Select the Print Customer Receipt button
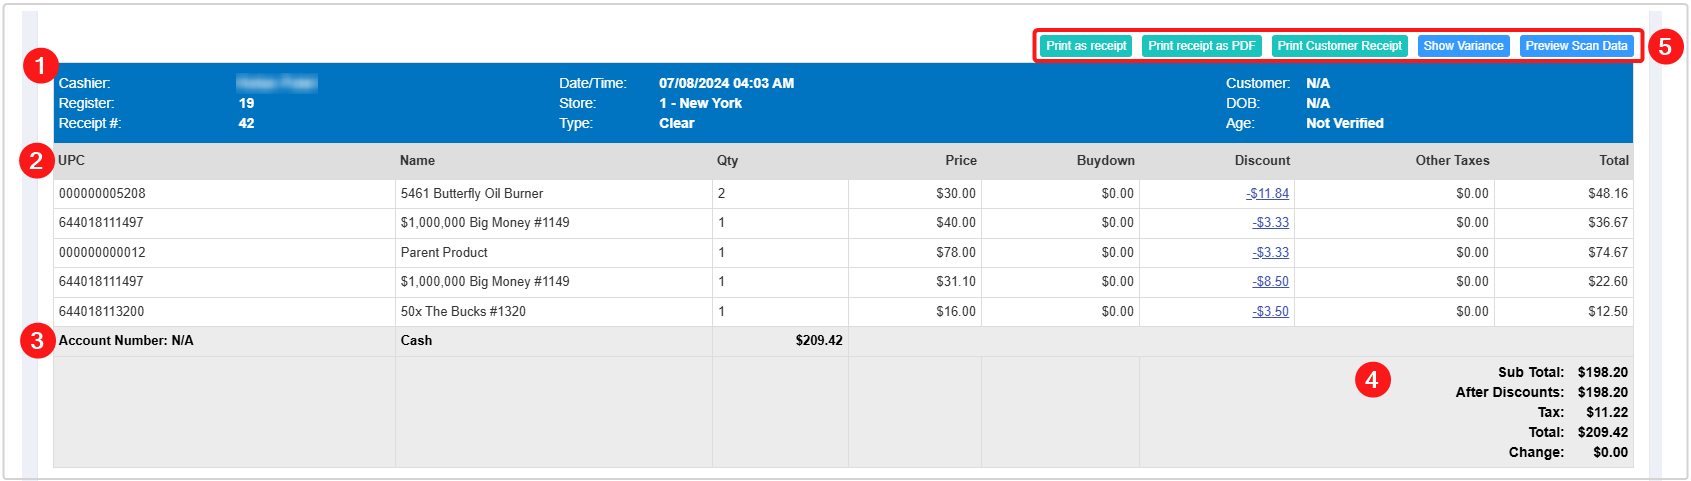This screenshot has width=1691, height=481. pyautogui.click(x=1339, y=46)
